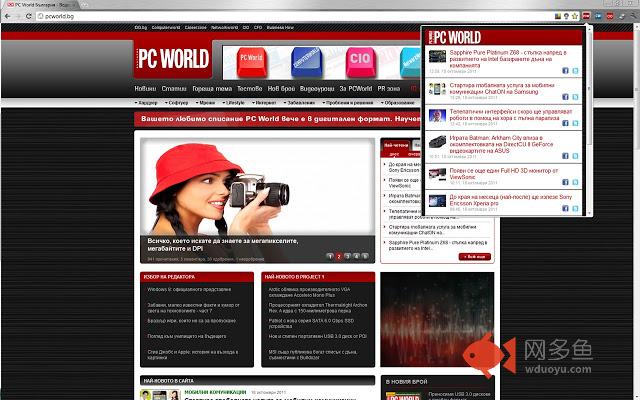The image size is (640, 400).
Task: Switch to the Най-четени tab
Action: point(396,145)
